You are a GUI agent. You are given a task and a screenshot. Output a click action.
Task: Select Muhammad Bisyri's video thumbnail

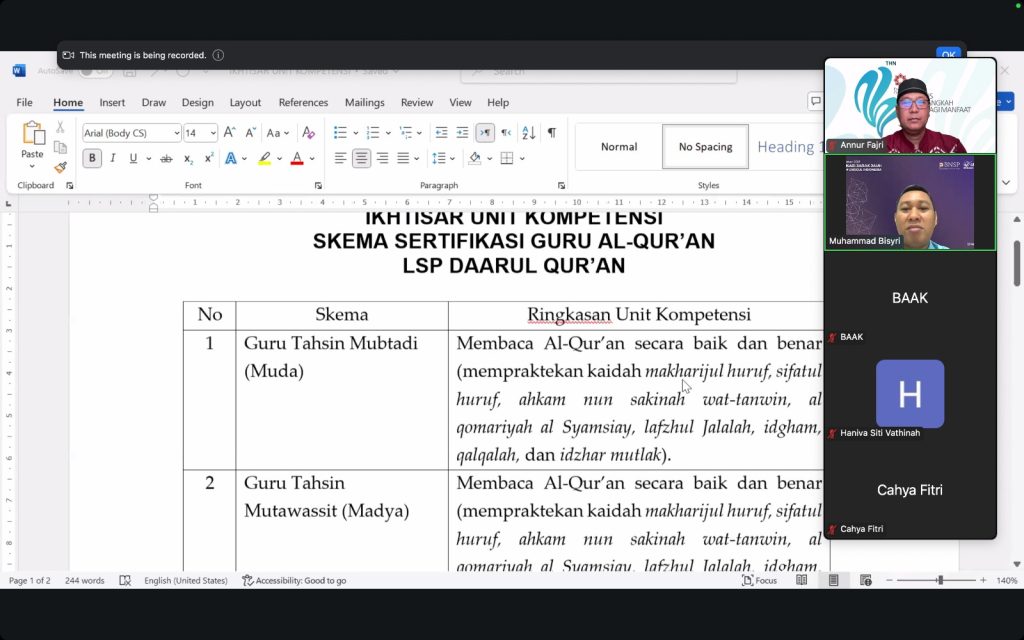coord(909,201)
